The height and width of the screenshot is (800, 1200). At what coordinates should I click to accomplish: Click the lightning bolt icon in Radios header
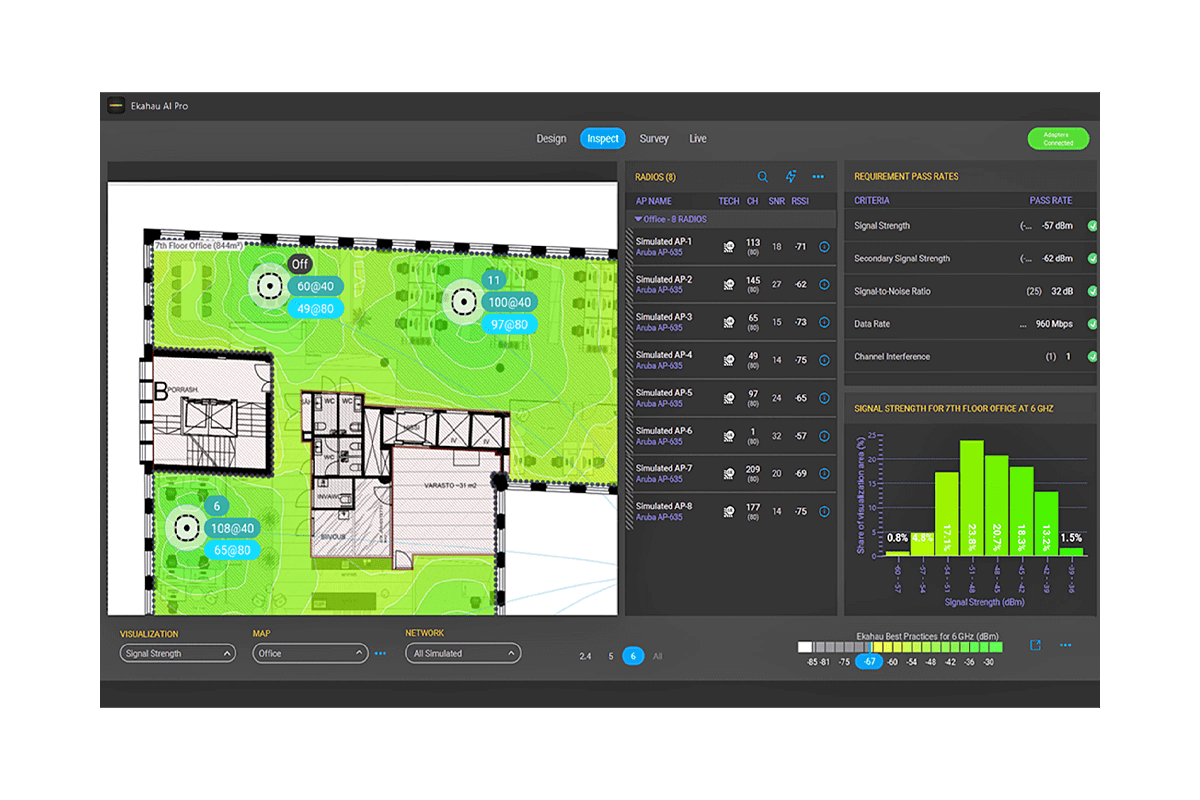[791, 177]
